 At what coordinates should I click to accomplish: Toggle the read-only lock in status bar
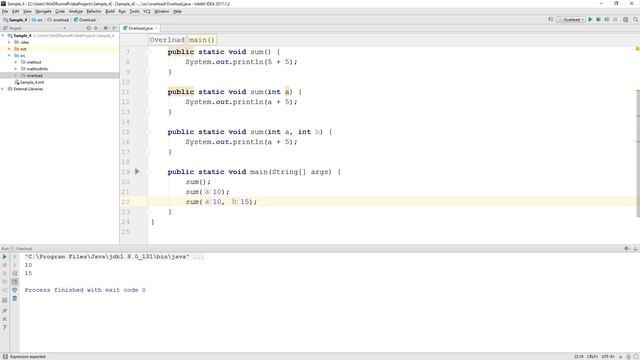point(621,356)
